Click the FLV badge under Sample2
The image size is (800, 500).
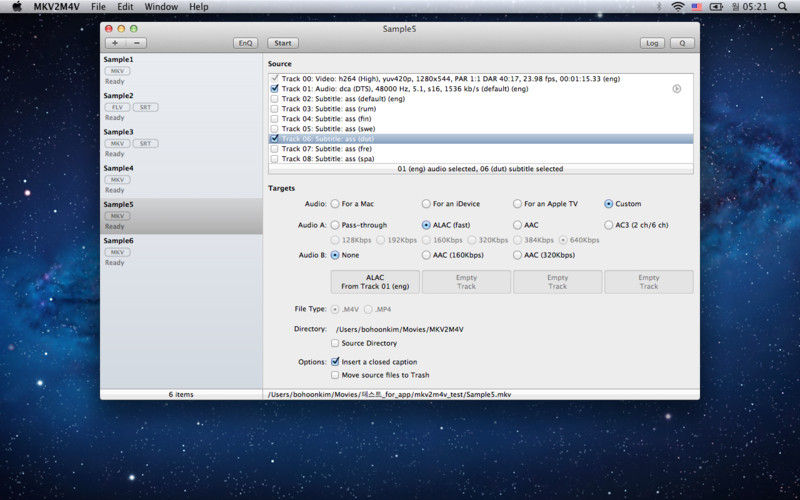point(117,107)
